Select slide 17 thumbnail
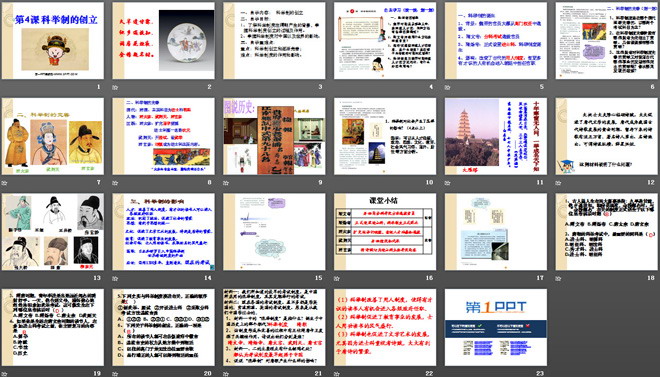Viewport: 660px width, 377px height. tap(496, 232)
